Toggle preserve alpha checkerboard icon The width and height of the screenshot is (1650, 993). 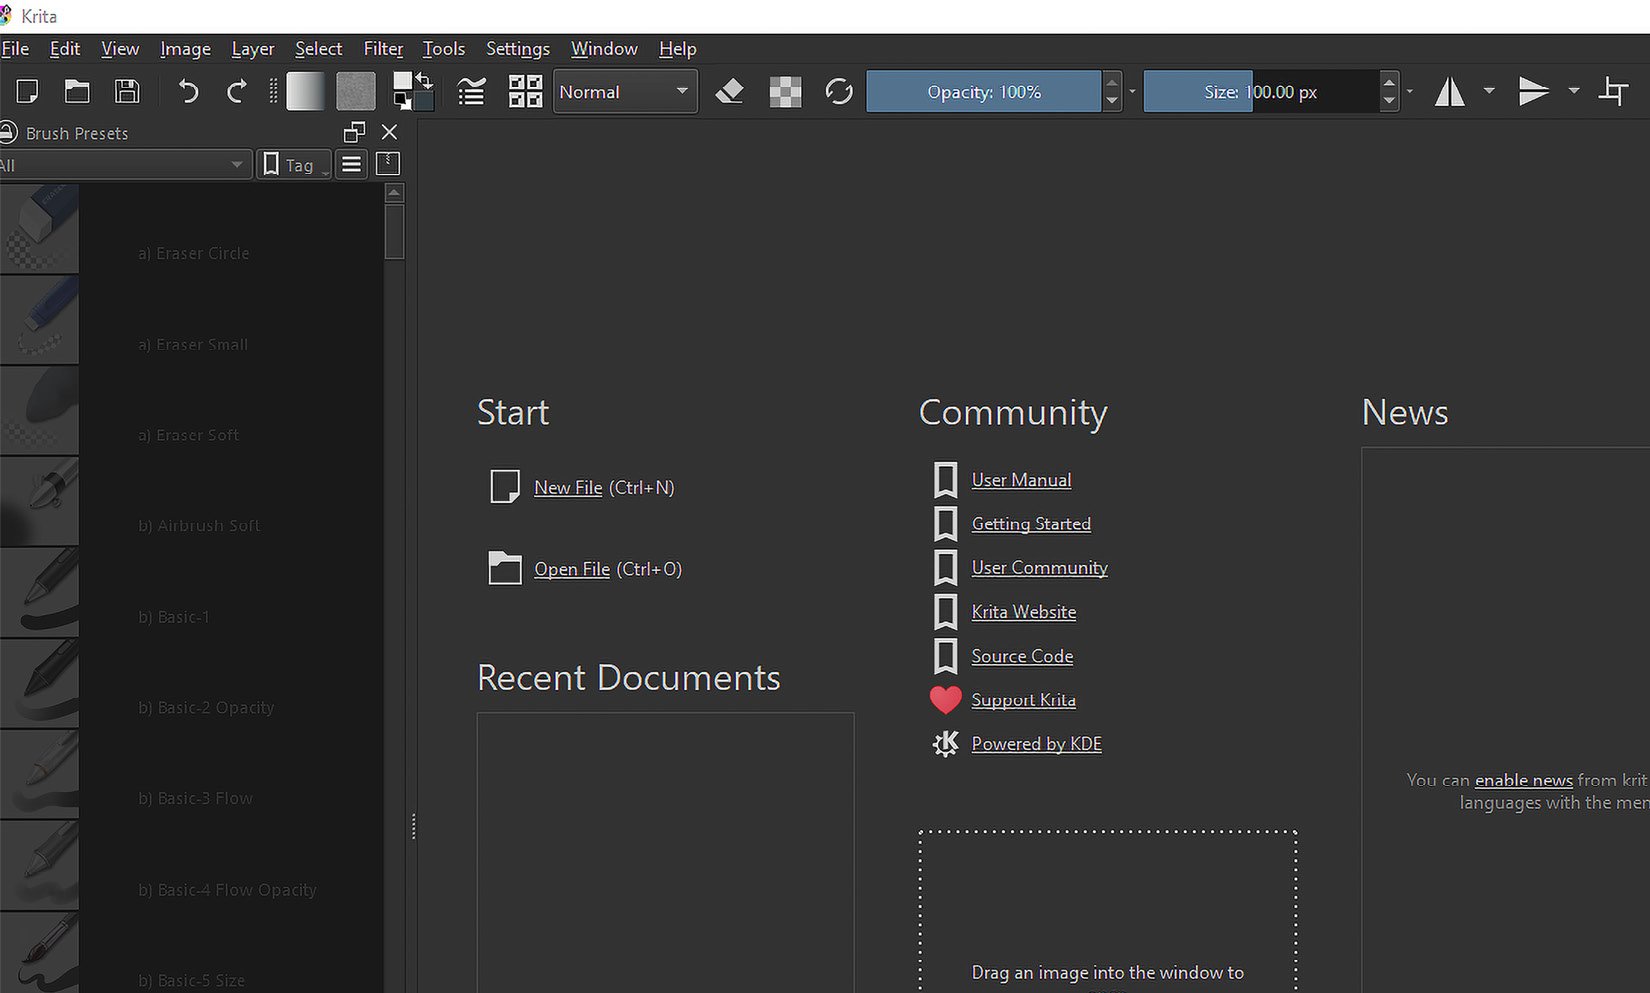tap(785, 91)
